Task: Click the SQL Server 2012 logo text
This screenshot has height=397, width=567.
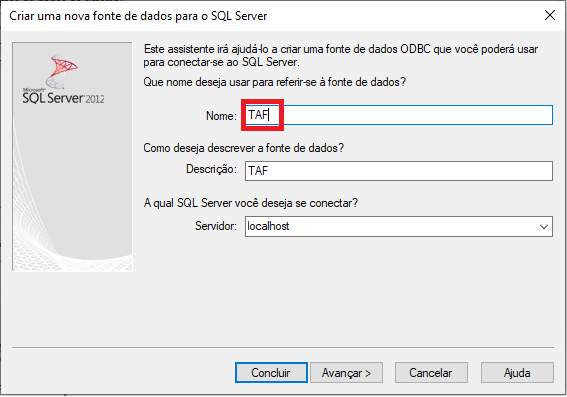Action: [x=63, y=98]
